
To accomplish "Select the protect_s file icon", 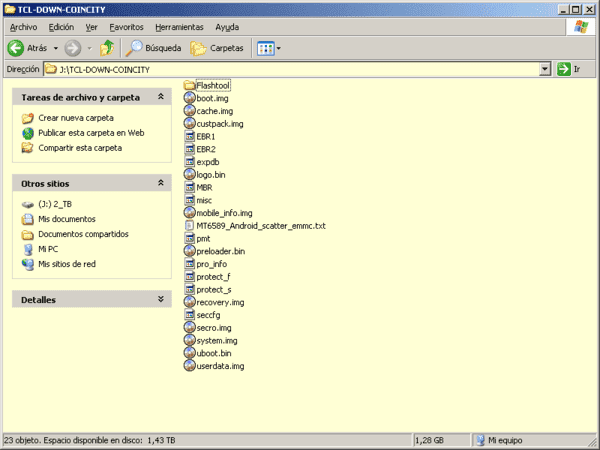I will [189, 289].
